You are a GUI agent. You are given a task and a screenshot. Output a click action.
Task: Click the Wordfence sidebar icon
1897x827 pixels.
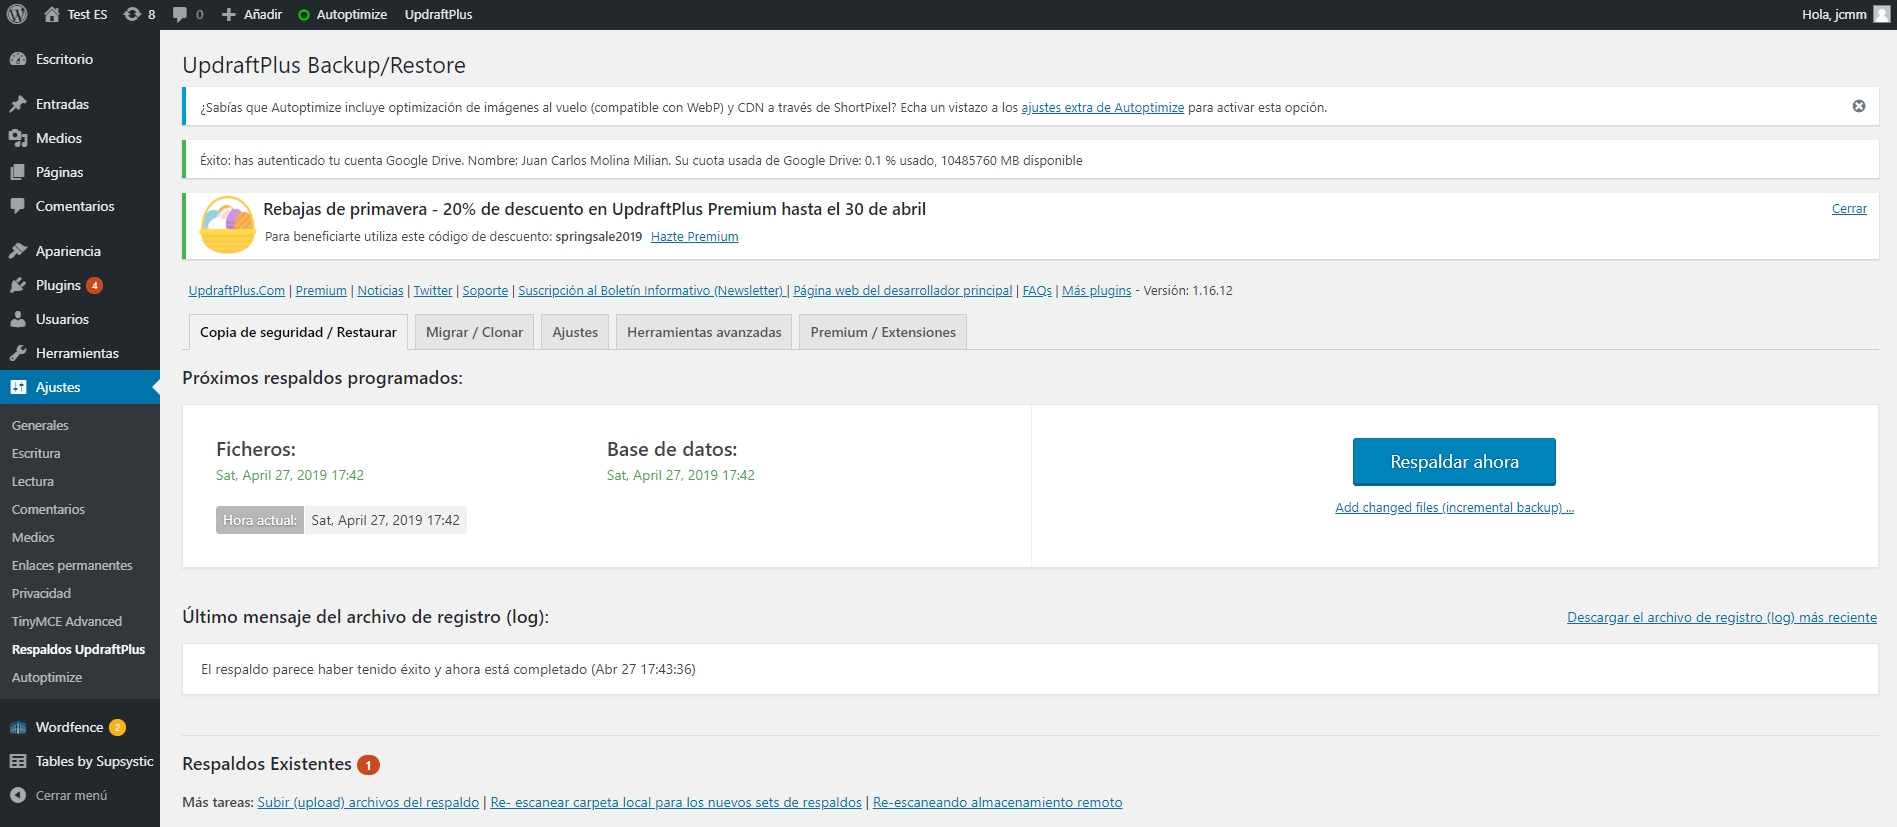[18, 727]
